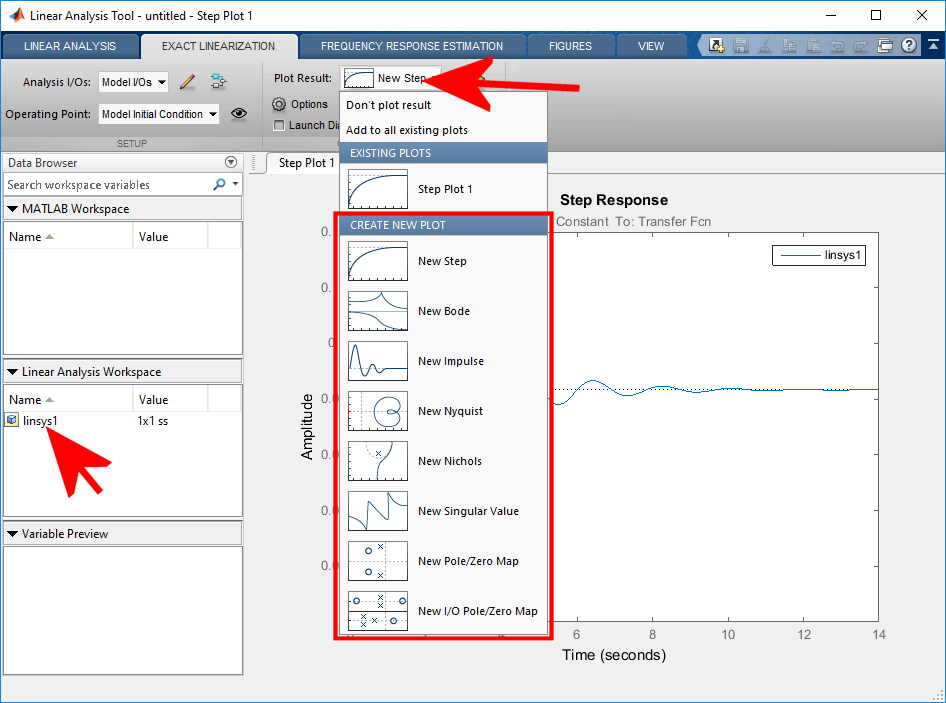Click the eye icon next to Operating Point

[x=239, y=113]
